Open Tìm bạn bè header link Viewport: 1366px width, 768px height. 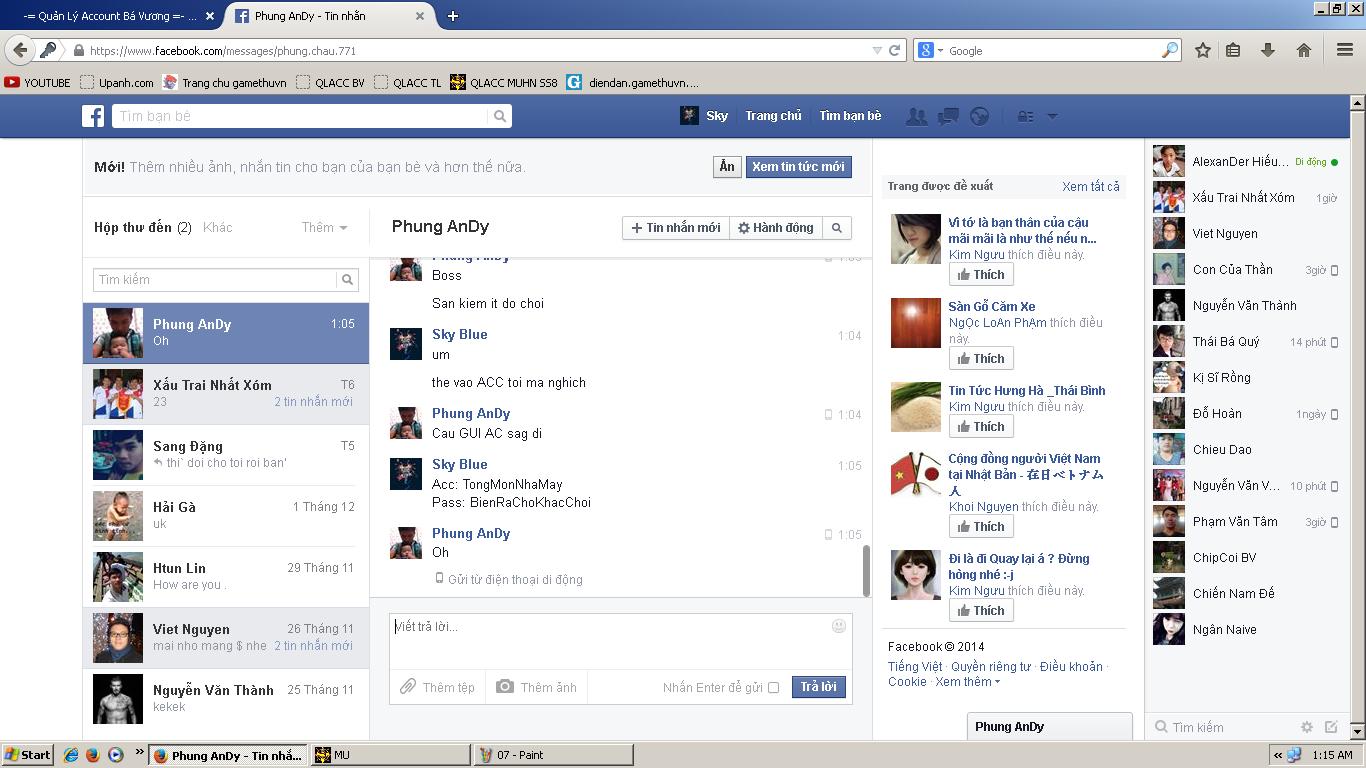[850, 116]
